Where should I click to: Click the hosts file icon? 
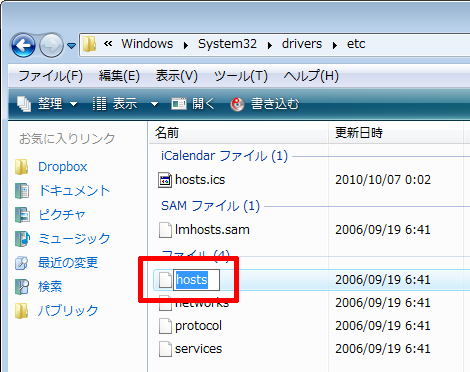click(165, 280)
